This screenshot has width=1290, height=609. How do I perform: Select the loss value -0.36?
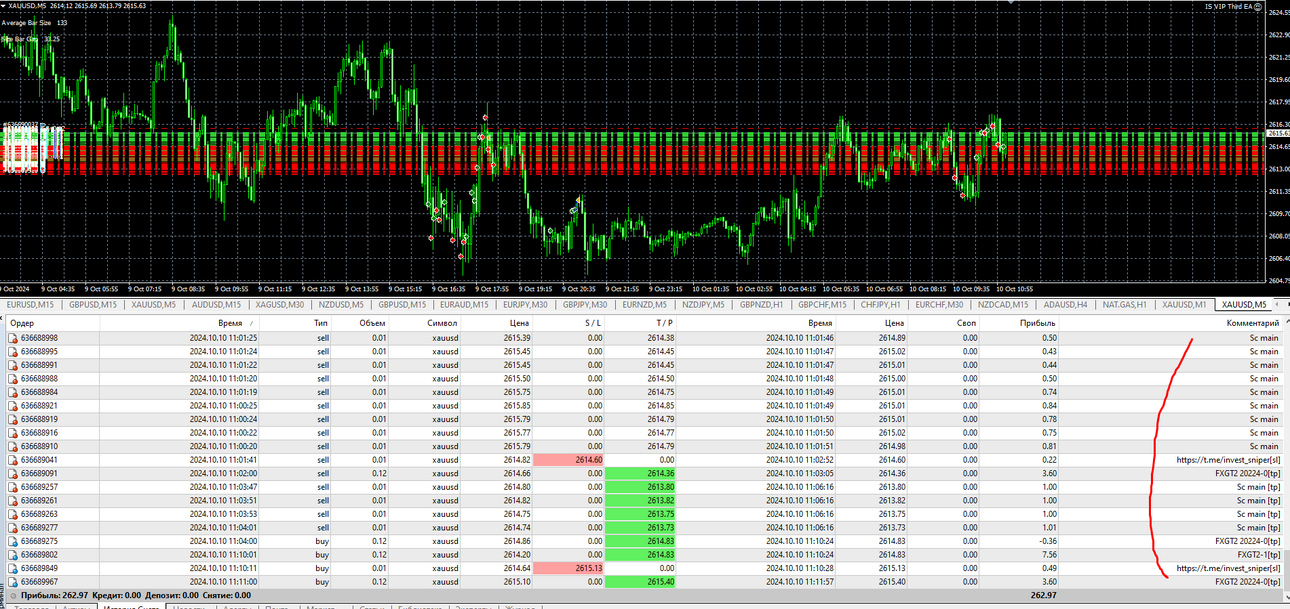pyautogui.click(x=1047, y=541)
